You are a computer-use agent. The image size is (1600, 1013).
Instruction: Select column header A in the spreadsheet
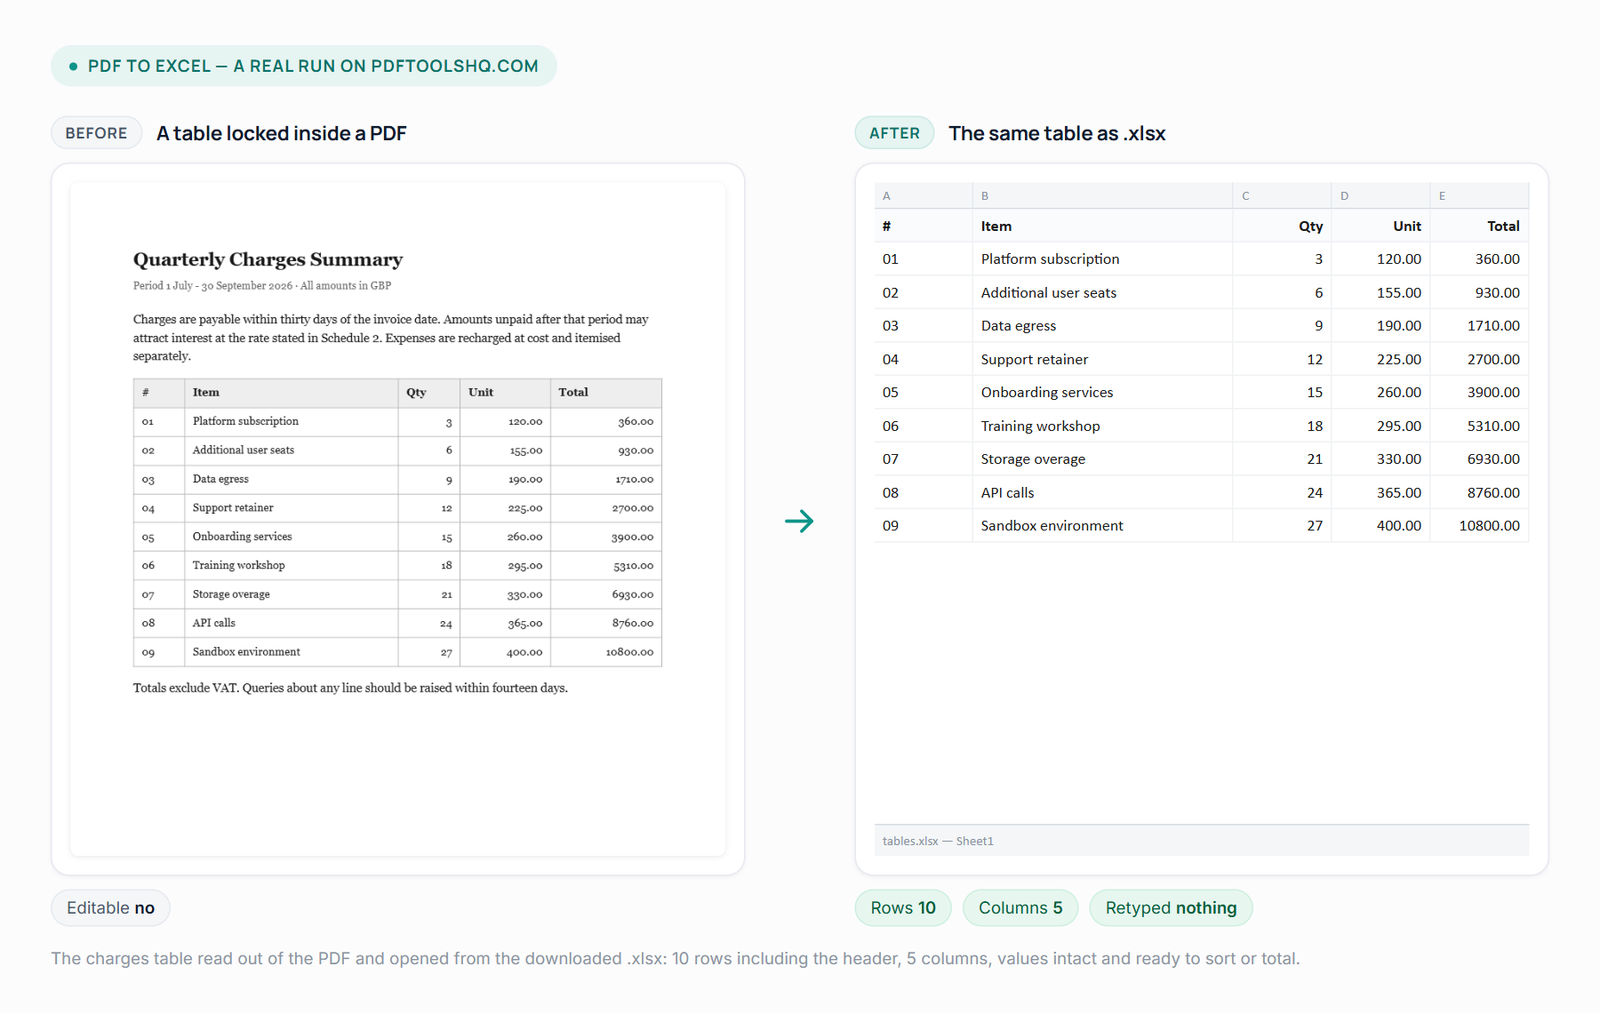[x=923, y=196]
